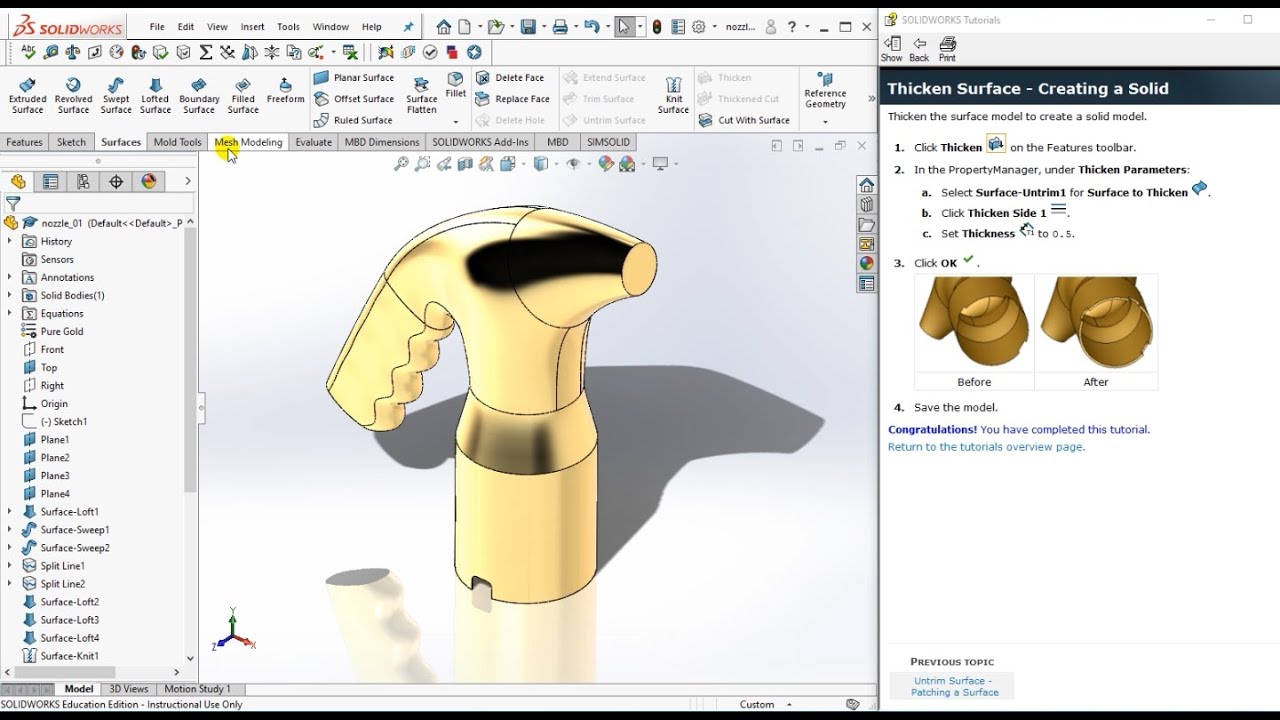Expand the Surface-Loft1 feature
Image resolution: width=1280 pixels, height=720 pixels.
pos(10,511)
